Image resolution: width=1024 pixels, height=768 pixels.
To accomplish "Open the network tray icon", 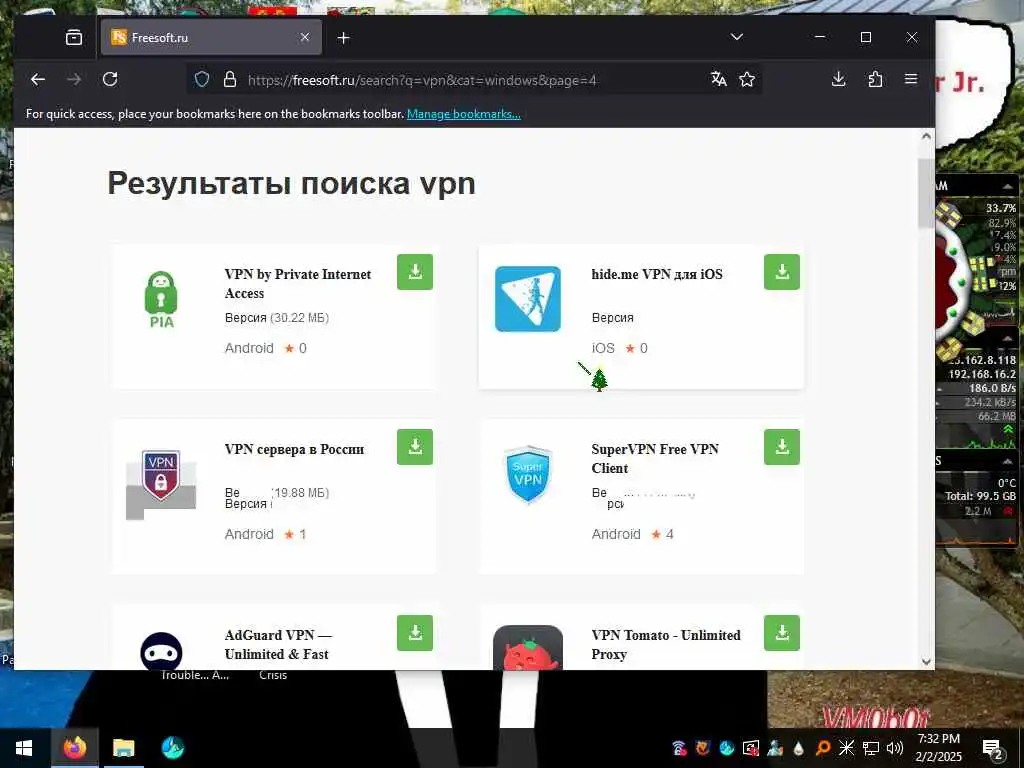I will coord(871,748).
